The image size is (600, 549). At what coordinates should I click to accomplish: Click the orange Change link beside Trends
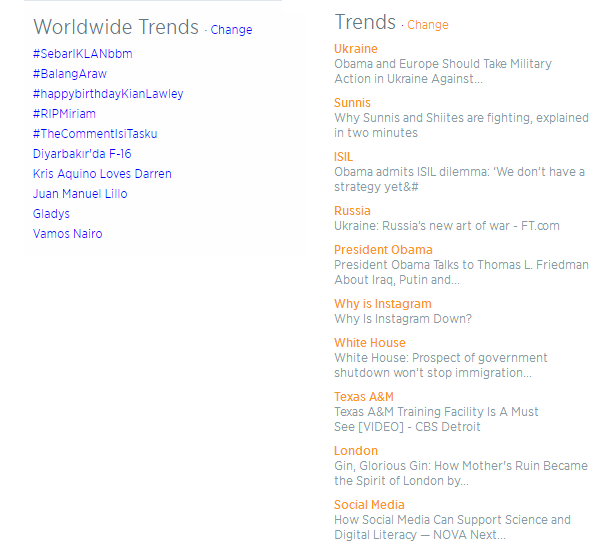[427, 25]
